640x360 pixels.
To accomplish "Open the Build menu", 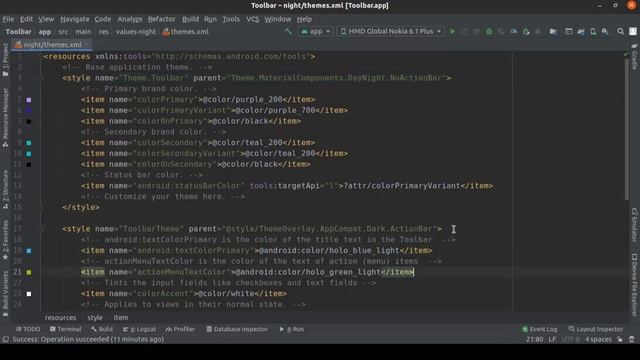I will (x=190, y=19).
